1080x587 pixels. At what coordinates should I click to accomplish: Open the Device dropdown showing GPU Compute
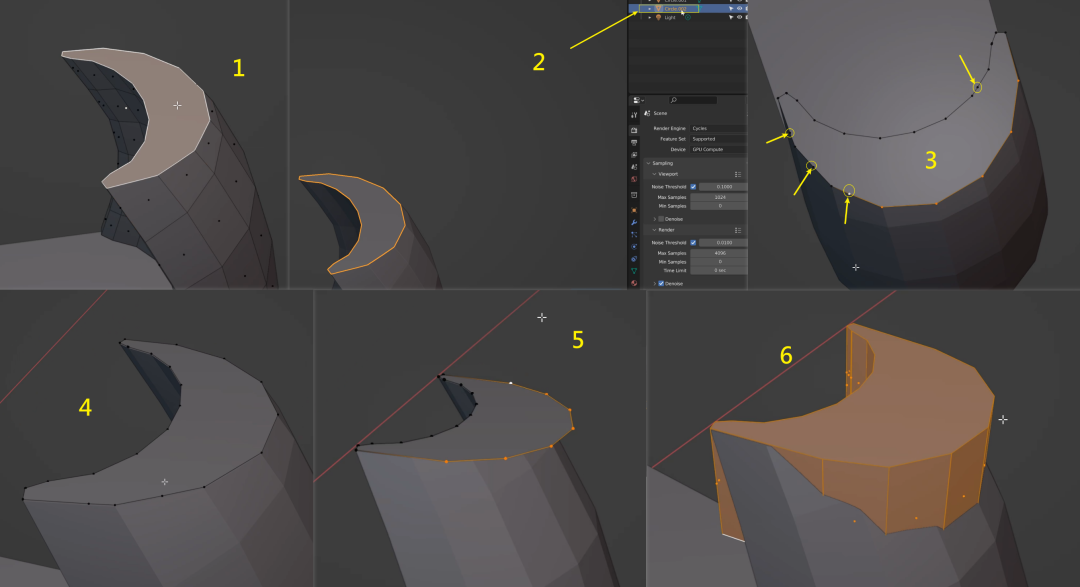click(x=718, y=150)
